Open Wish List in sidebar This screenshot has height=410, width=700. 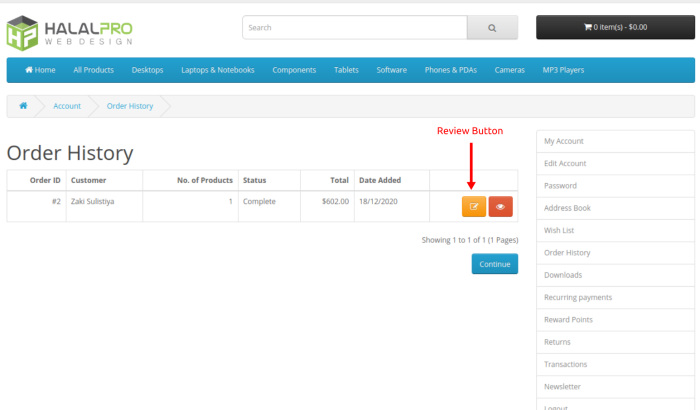coord(615,230)
